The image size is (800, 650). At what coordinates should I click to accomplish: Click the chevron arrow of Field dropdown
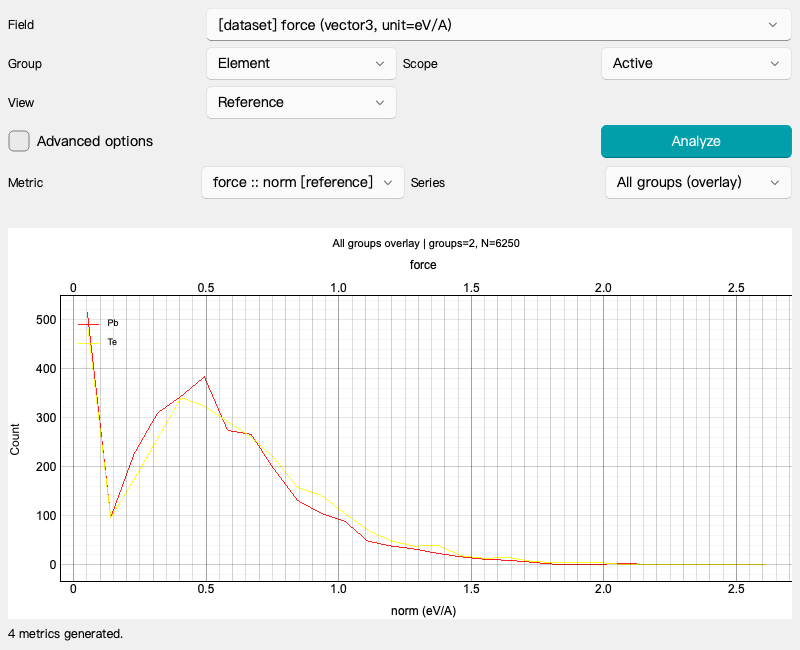tap(773, 24)
